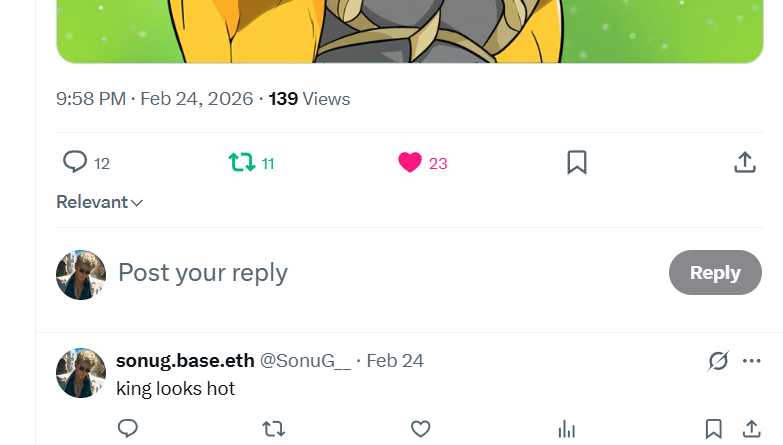Bookmark the main post
Image resolution: width=783 pixels, height=445 pixels.
(577, 163)
